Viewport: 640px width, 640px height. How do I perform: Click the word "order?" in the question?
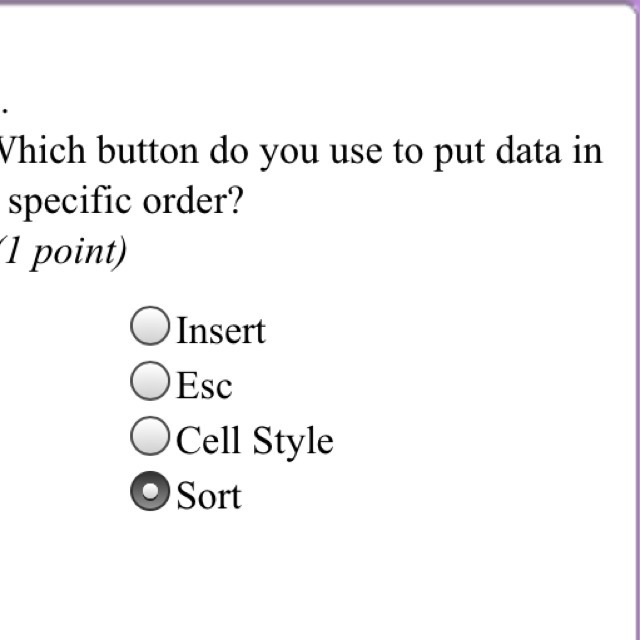click(x=193, y=200)
